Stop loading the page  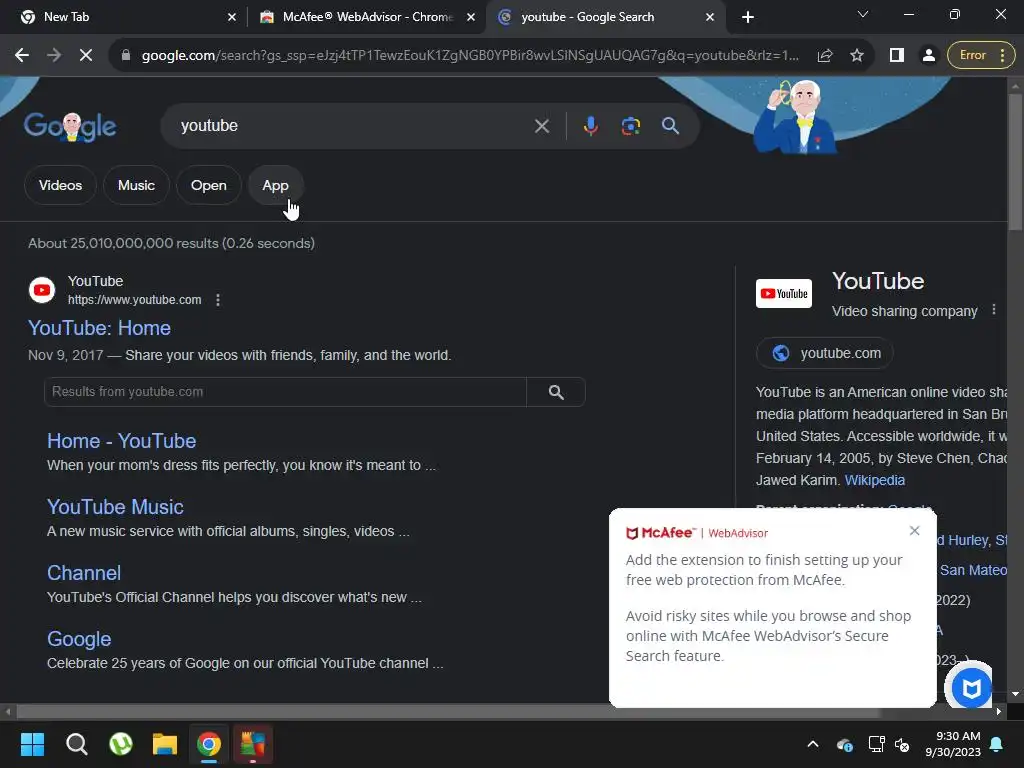[86, 56]
